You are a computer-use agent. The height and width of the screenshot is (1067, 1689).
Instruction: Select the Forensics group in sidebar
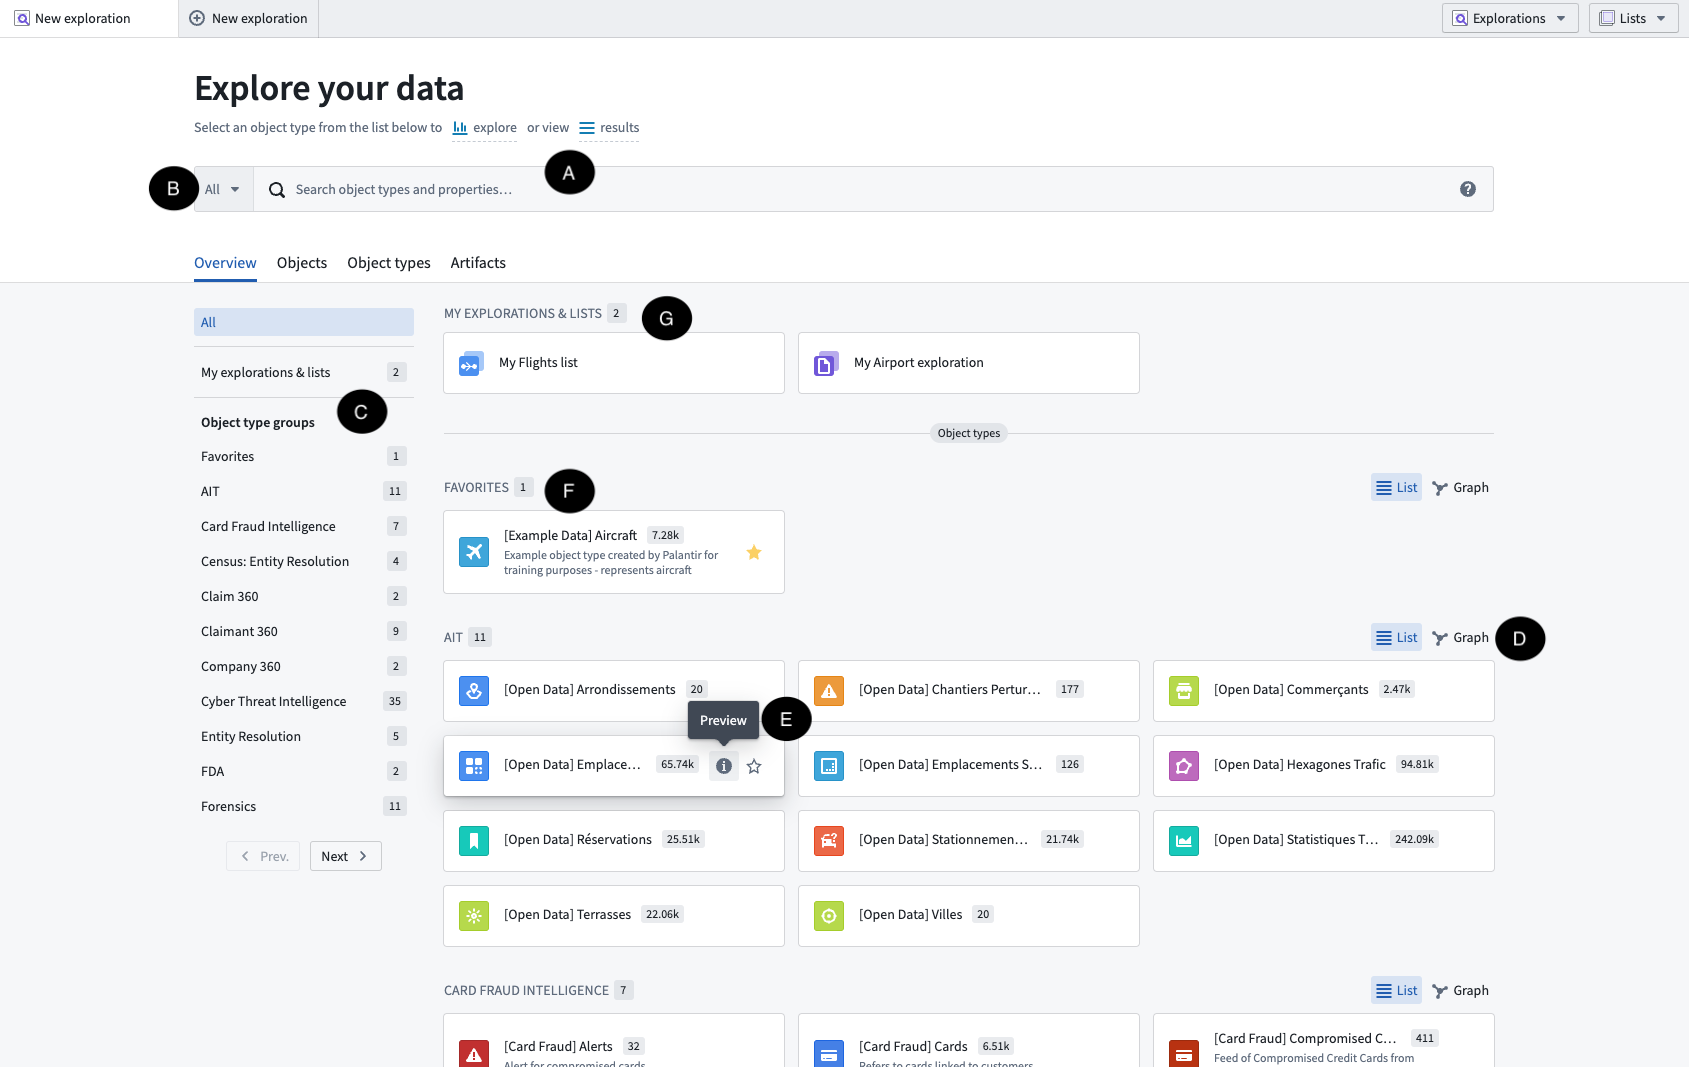303,806
